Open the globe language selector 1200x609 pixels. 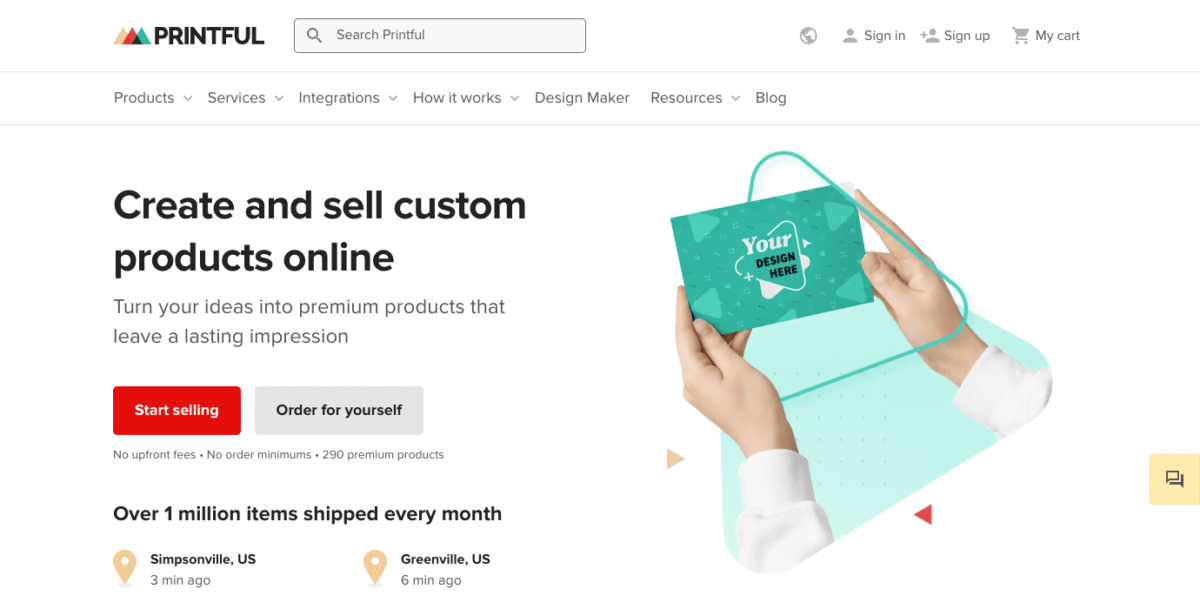(808, 36)
